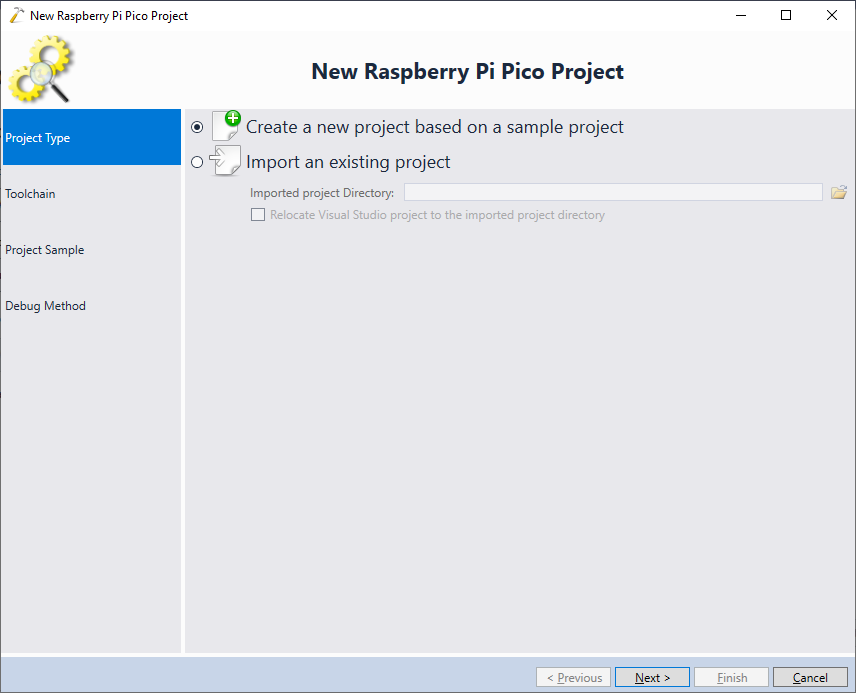The width and height of the screenshot is (856, 693).
Task: Open the folder browse icon for imported directory
Action: (839, 192)
